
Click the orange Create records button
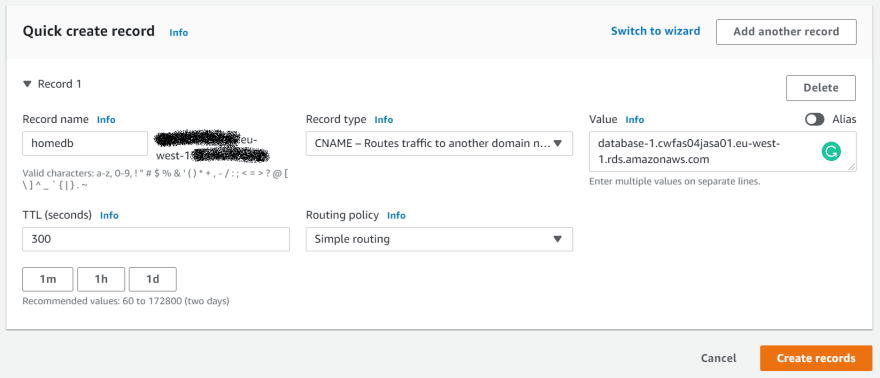click(816, 358)
